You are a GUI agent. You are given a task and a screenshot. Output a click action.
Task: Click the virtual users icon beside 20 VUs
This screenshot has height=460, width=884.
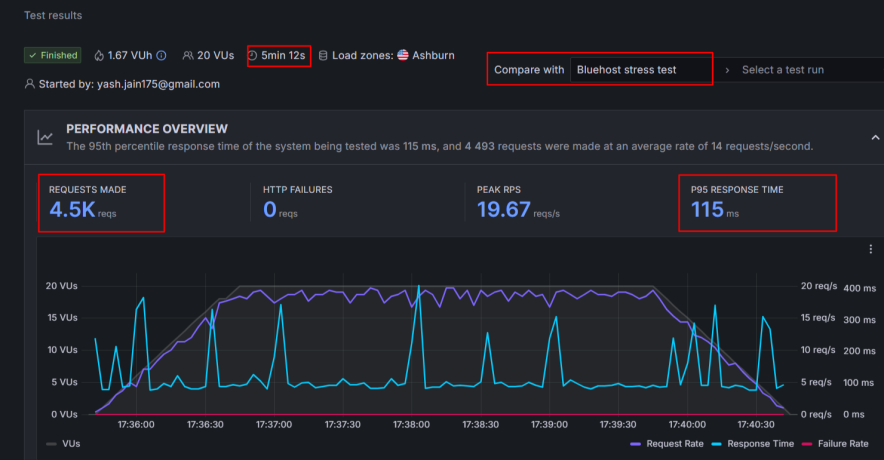[x=188, y=56]
